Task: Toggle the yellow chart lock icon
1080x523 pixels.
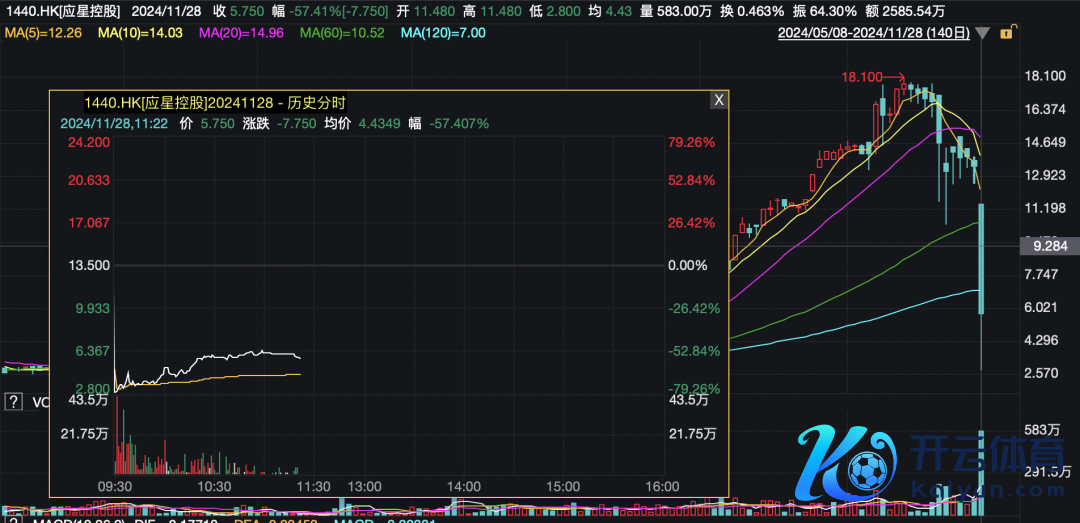Action: point(1006,34)
